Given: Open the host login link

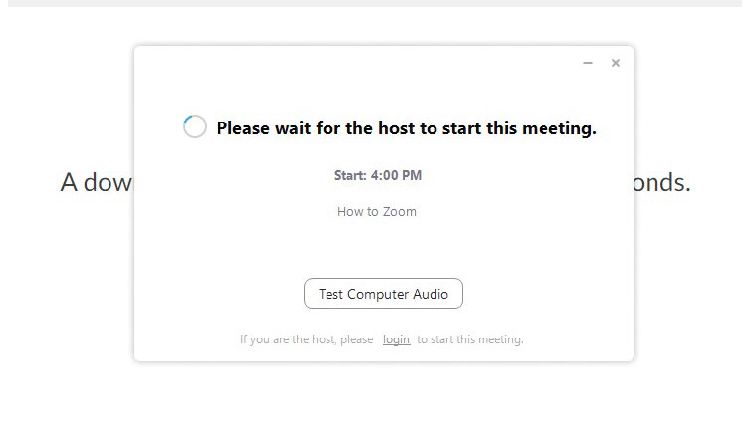Looking at the screenshot, I should (x=396, y=339).
